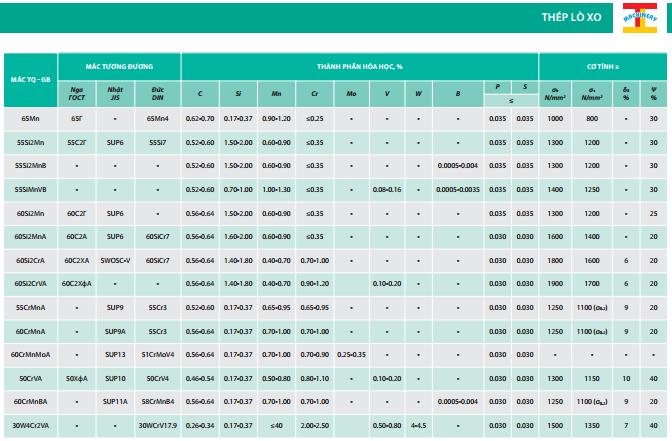
Task: Click the 60Si2CrA grade row label
Action: coord(30,261)
